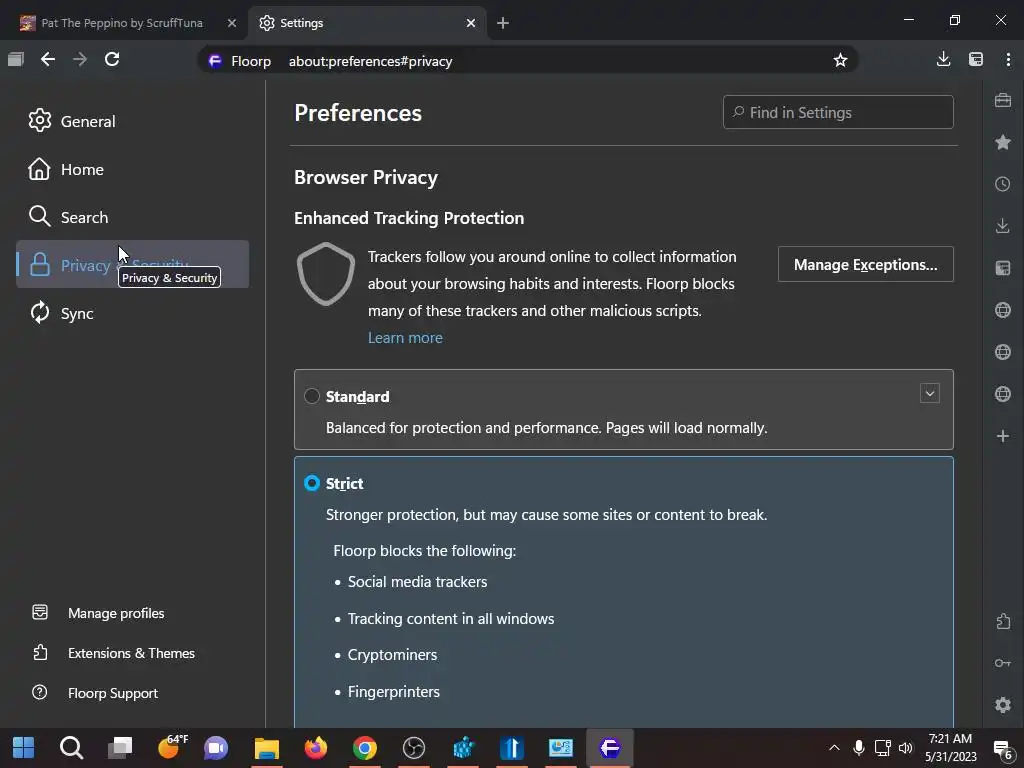Open add-ons puzzle icon in side panel
Screen dimensions: 1024x768
click(1003, 621)
